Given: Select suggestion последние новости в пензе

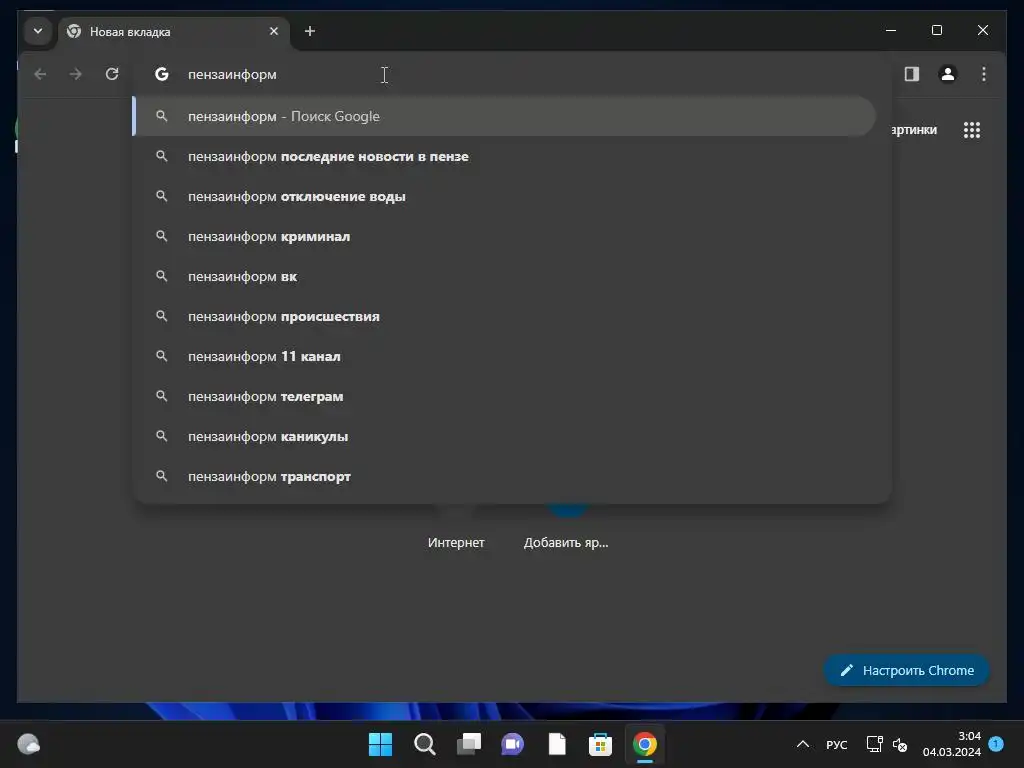Looking at the screenshot, I should pyautogui.click(x=504, y=157).
